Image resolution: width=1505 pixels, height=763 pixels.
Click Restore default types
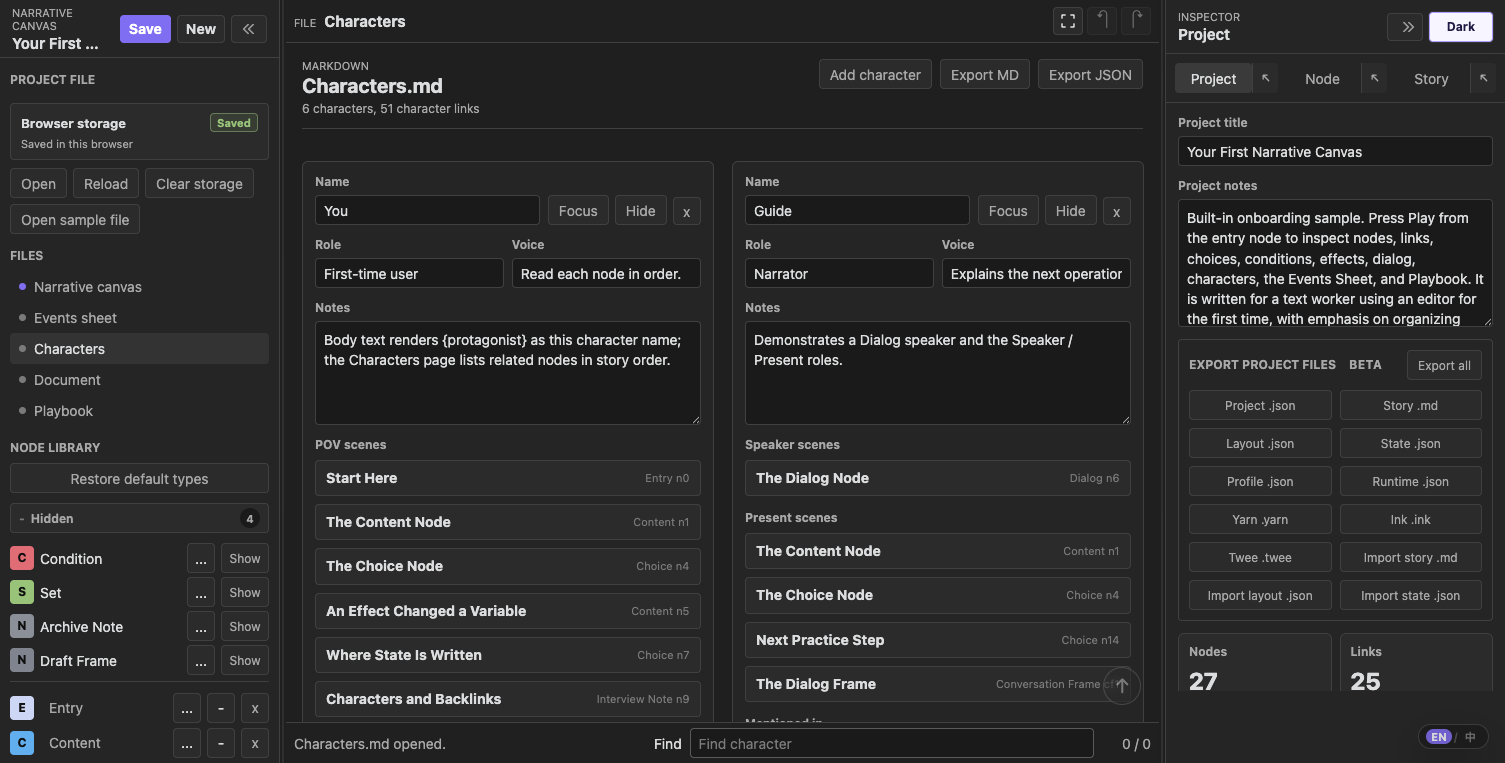click(x=139, y=479)
